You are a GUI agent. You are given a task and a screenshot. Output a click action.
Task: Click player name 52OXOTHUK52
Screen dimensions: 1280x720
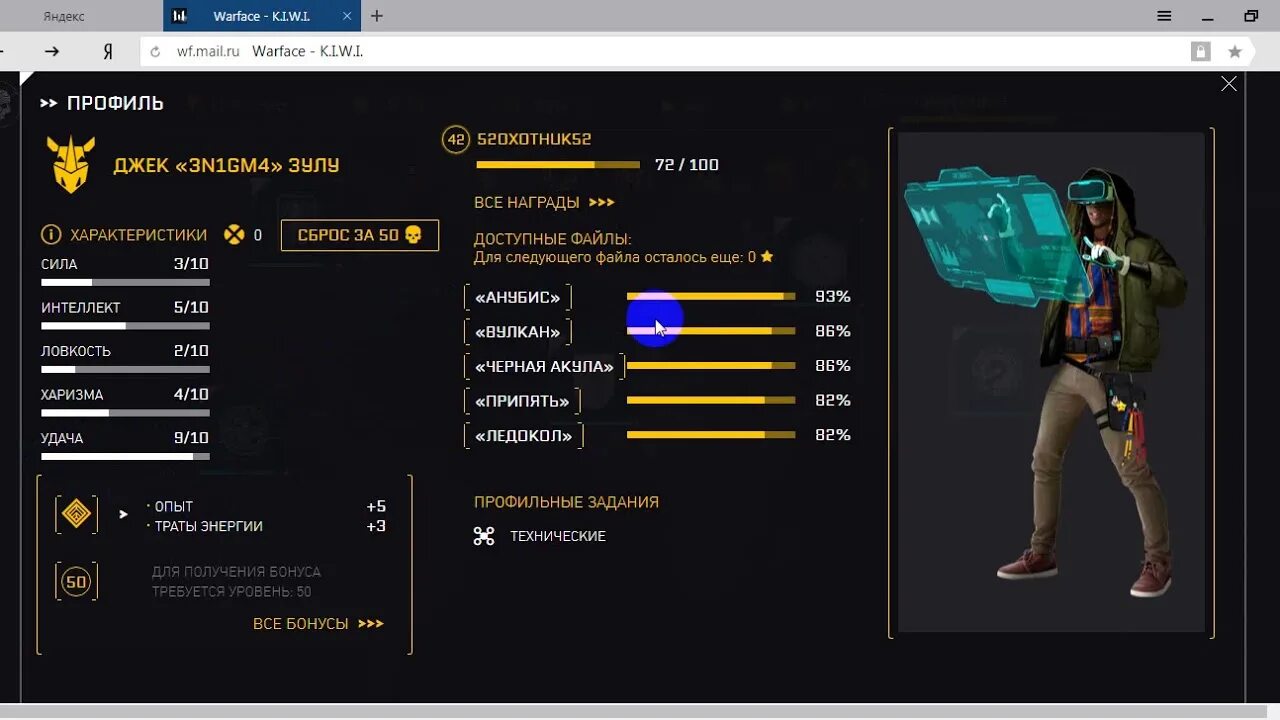534,139
